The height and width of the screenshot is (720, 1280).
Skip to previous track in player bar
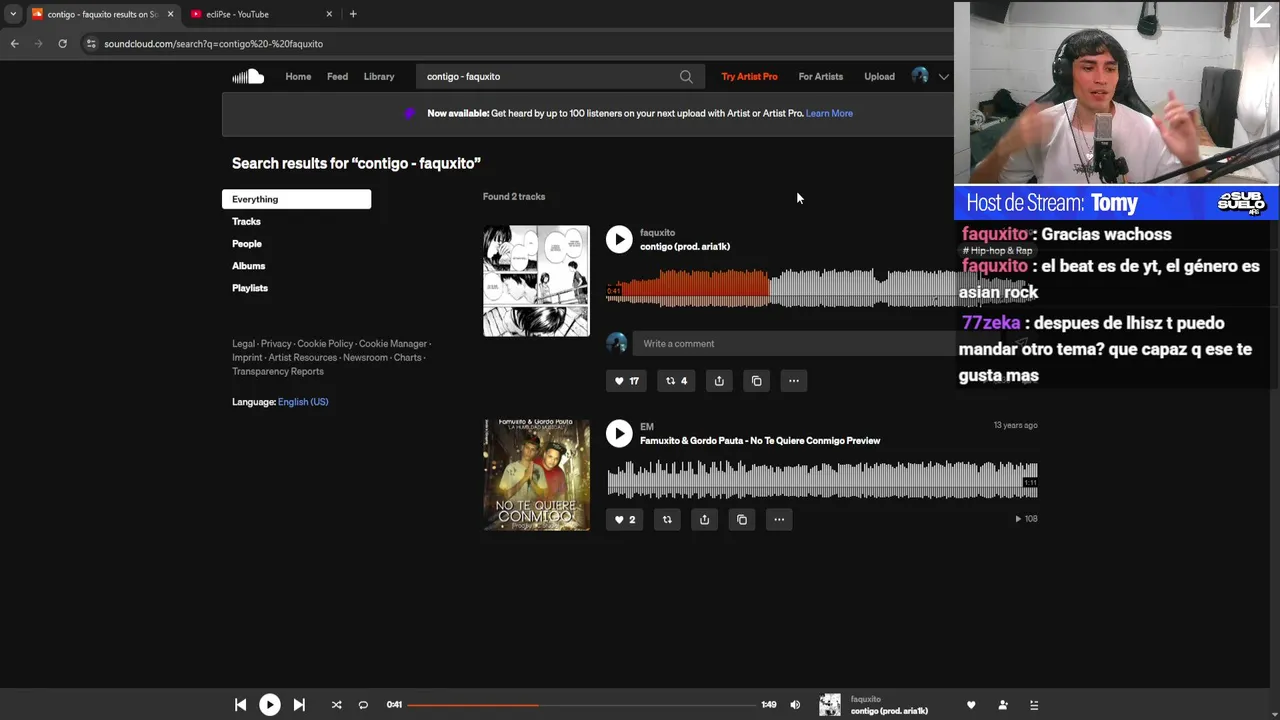click(240, 705)
